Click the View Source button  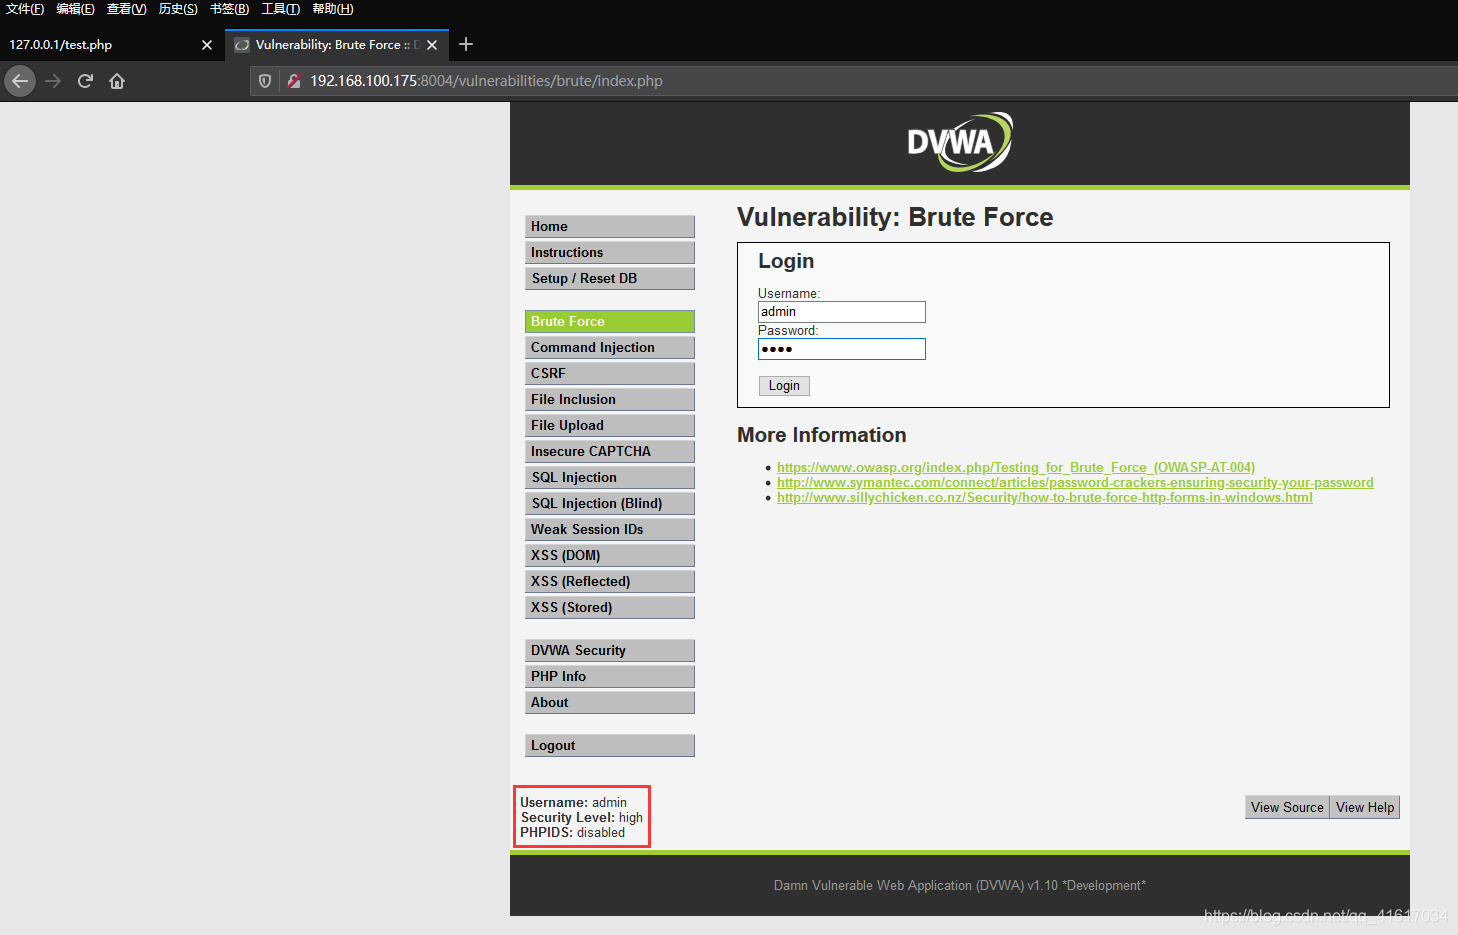(x=1287, y=807)
